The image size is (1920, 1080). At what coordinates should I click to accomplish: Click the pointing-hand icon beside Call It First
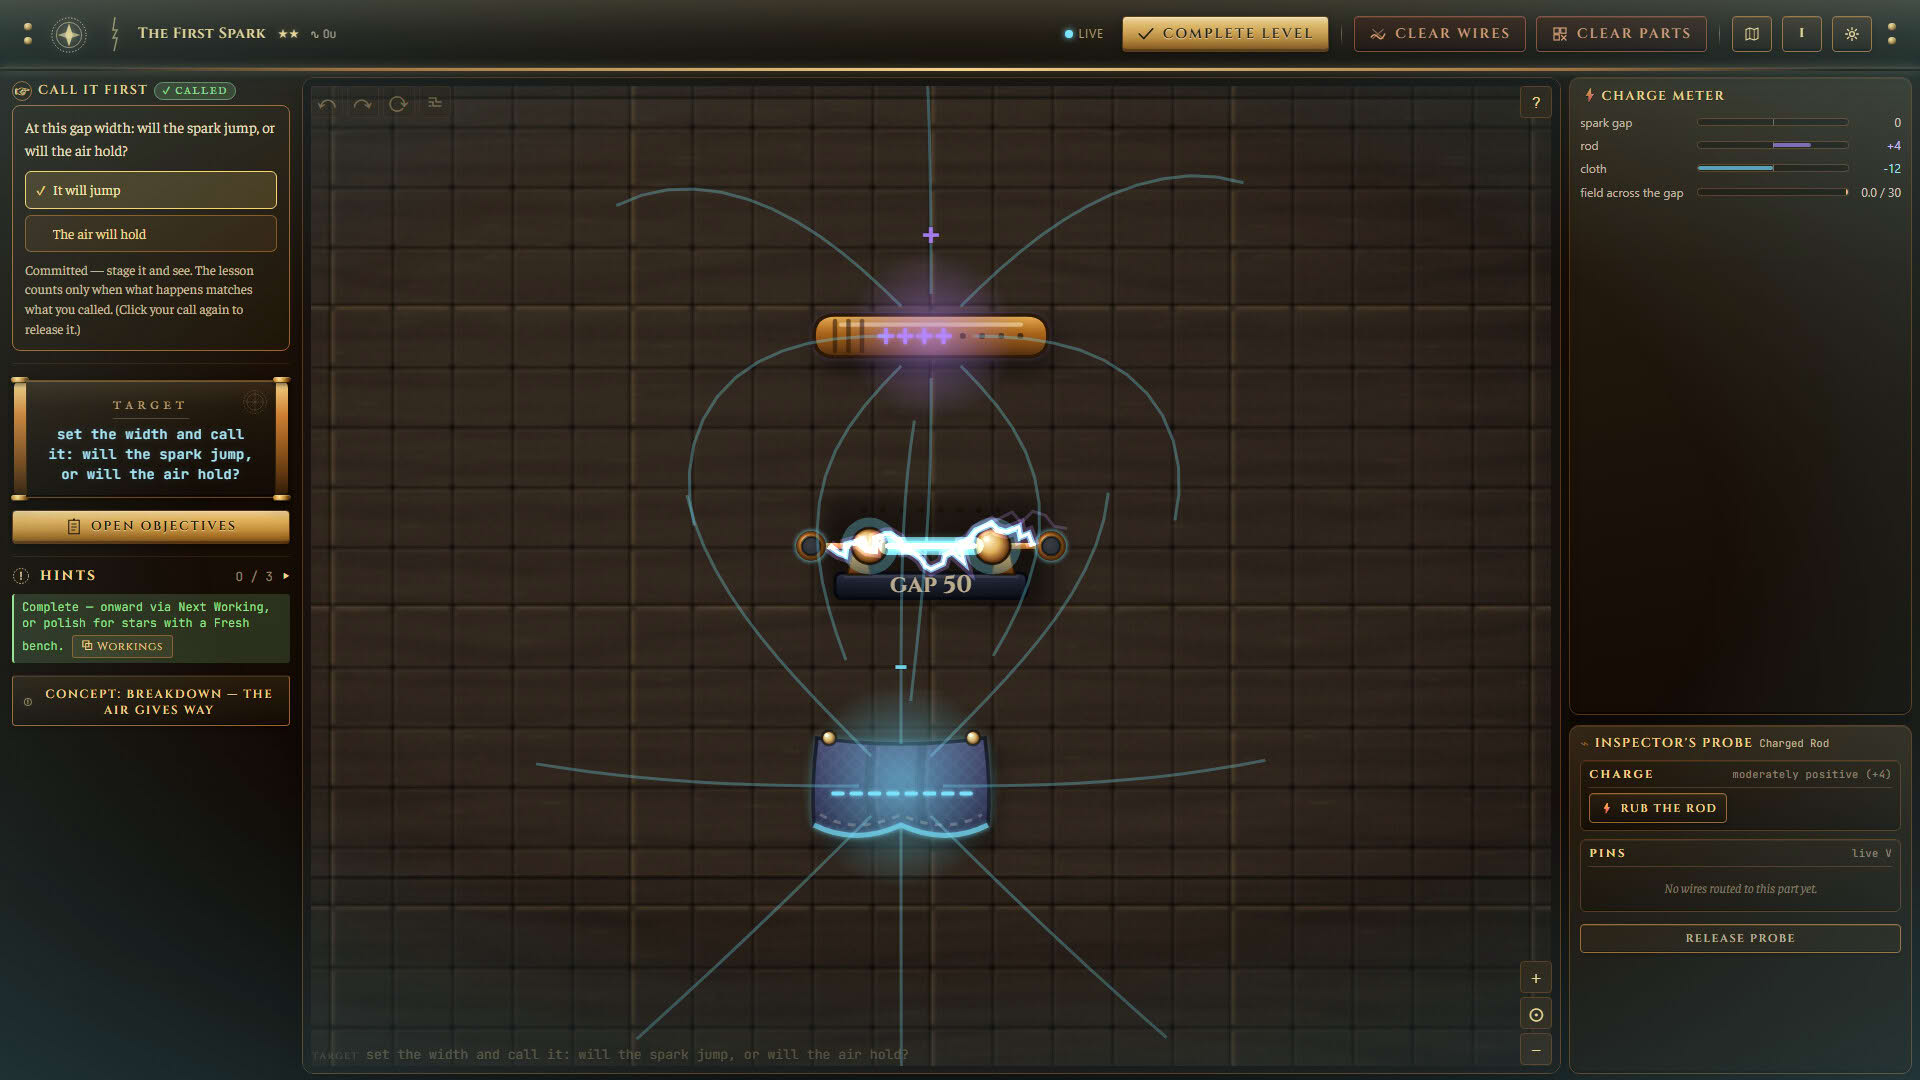21,91
